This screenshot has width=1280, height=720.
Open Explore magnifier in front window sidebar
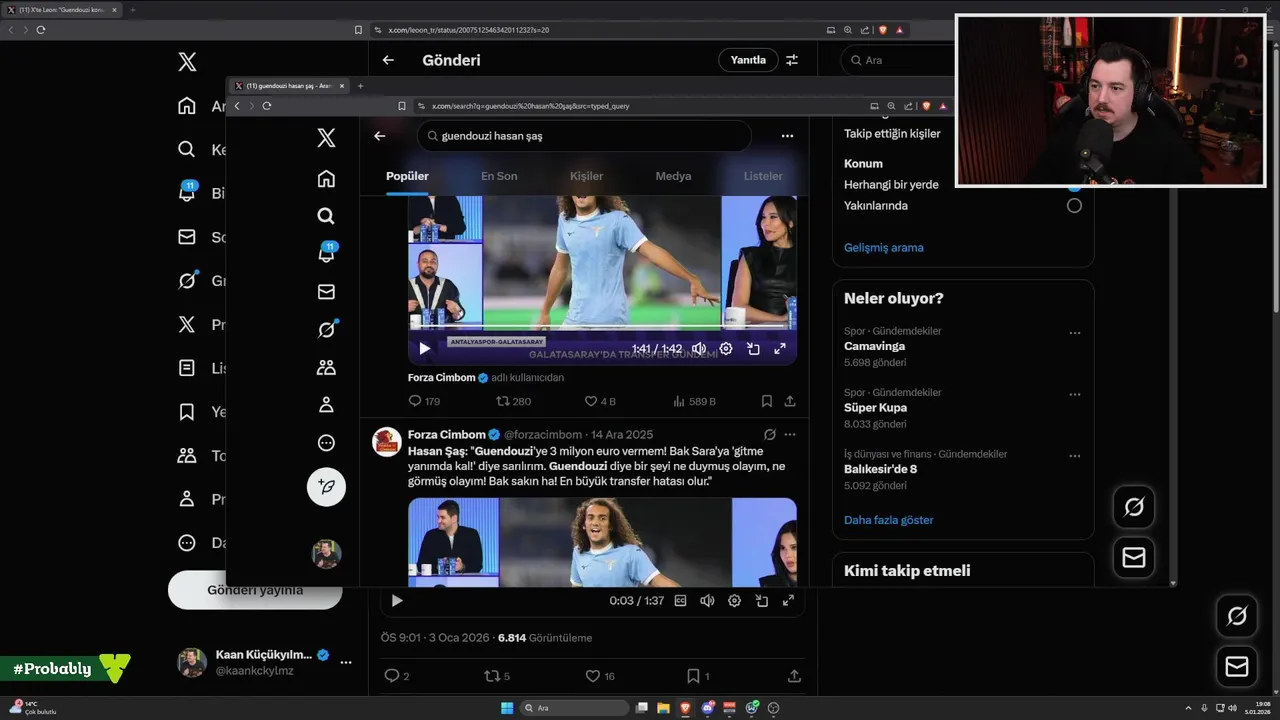pyautogui.click(x=326, y=216)
